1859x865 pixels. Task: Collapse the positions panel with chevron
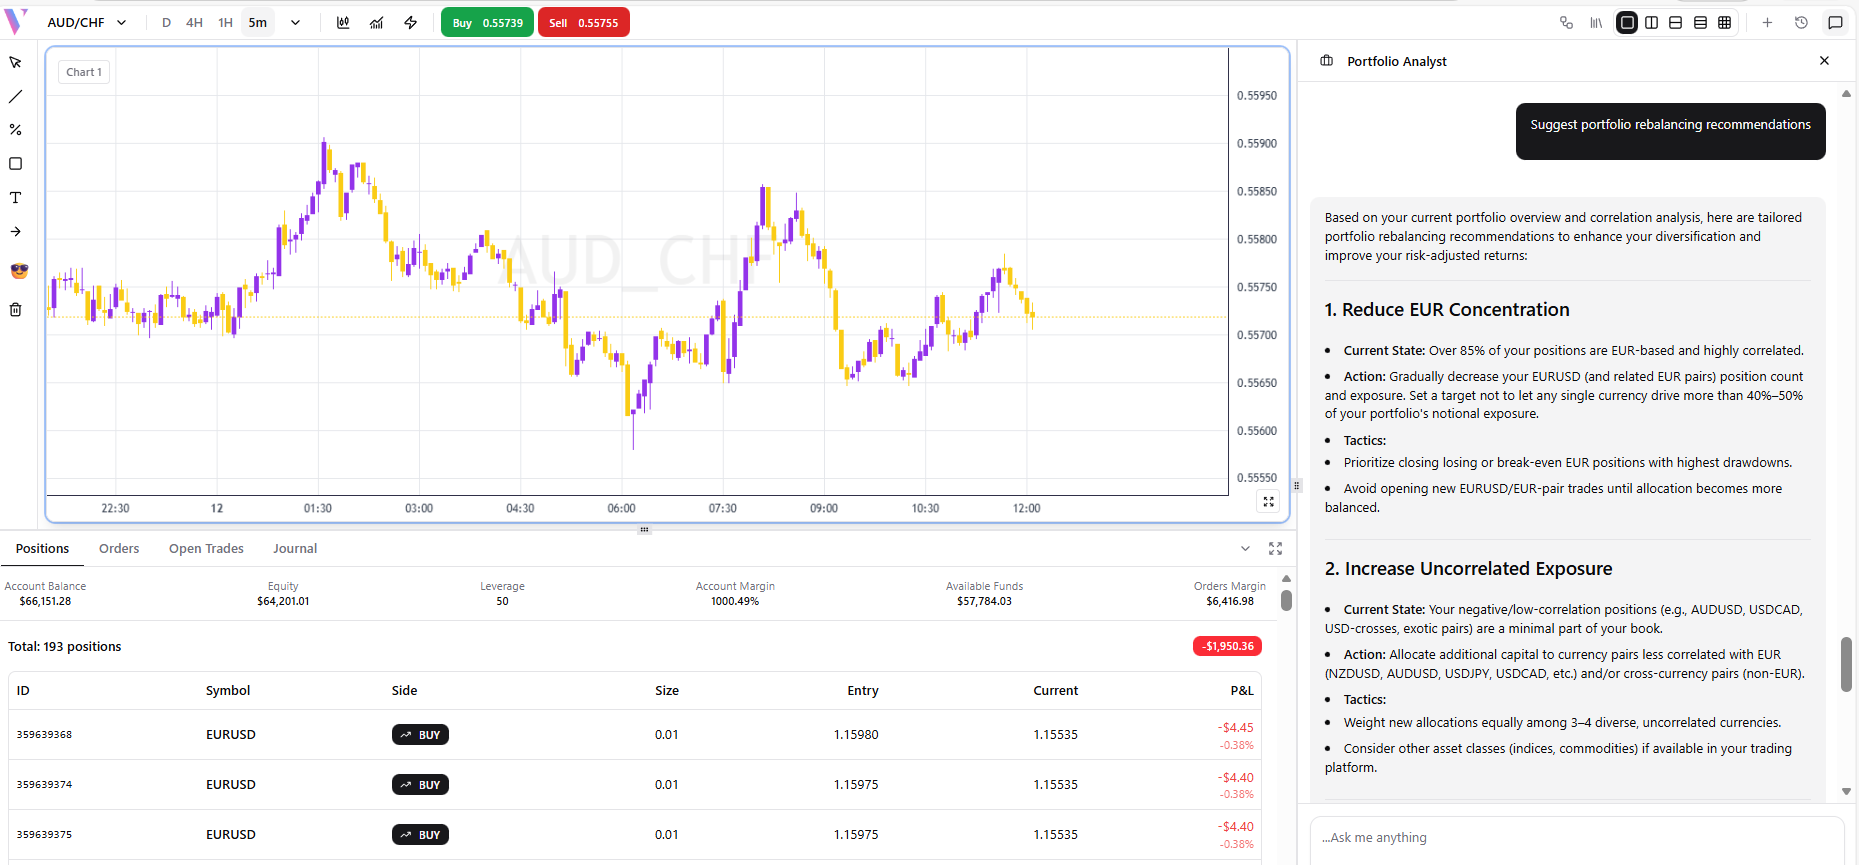pyautogui.click(x=1245, y=549)
